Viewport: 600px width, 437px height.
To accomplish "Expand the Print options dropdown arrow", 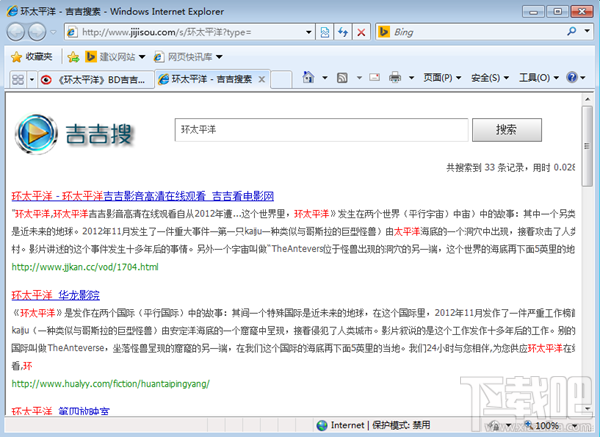I will (411, 78).
